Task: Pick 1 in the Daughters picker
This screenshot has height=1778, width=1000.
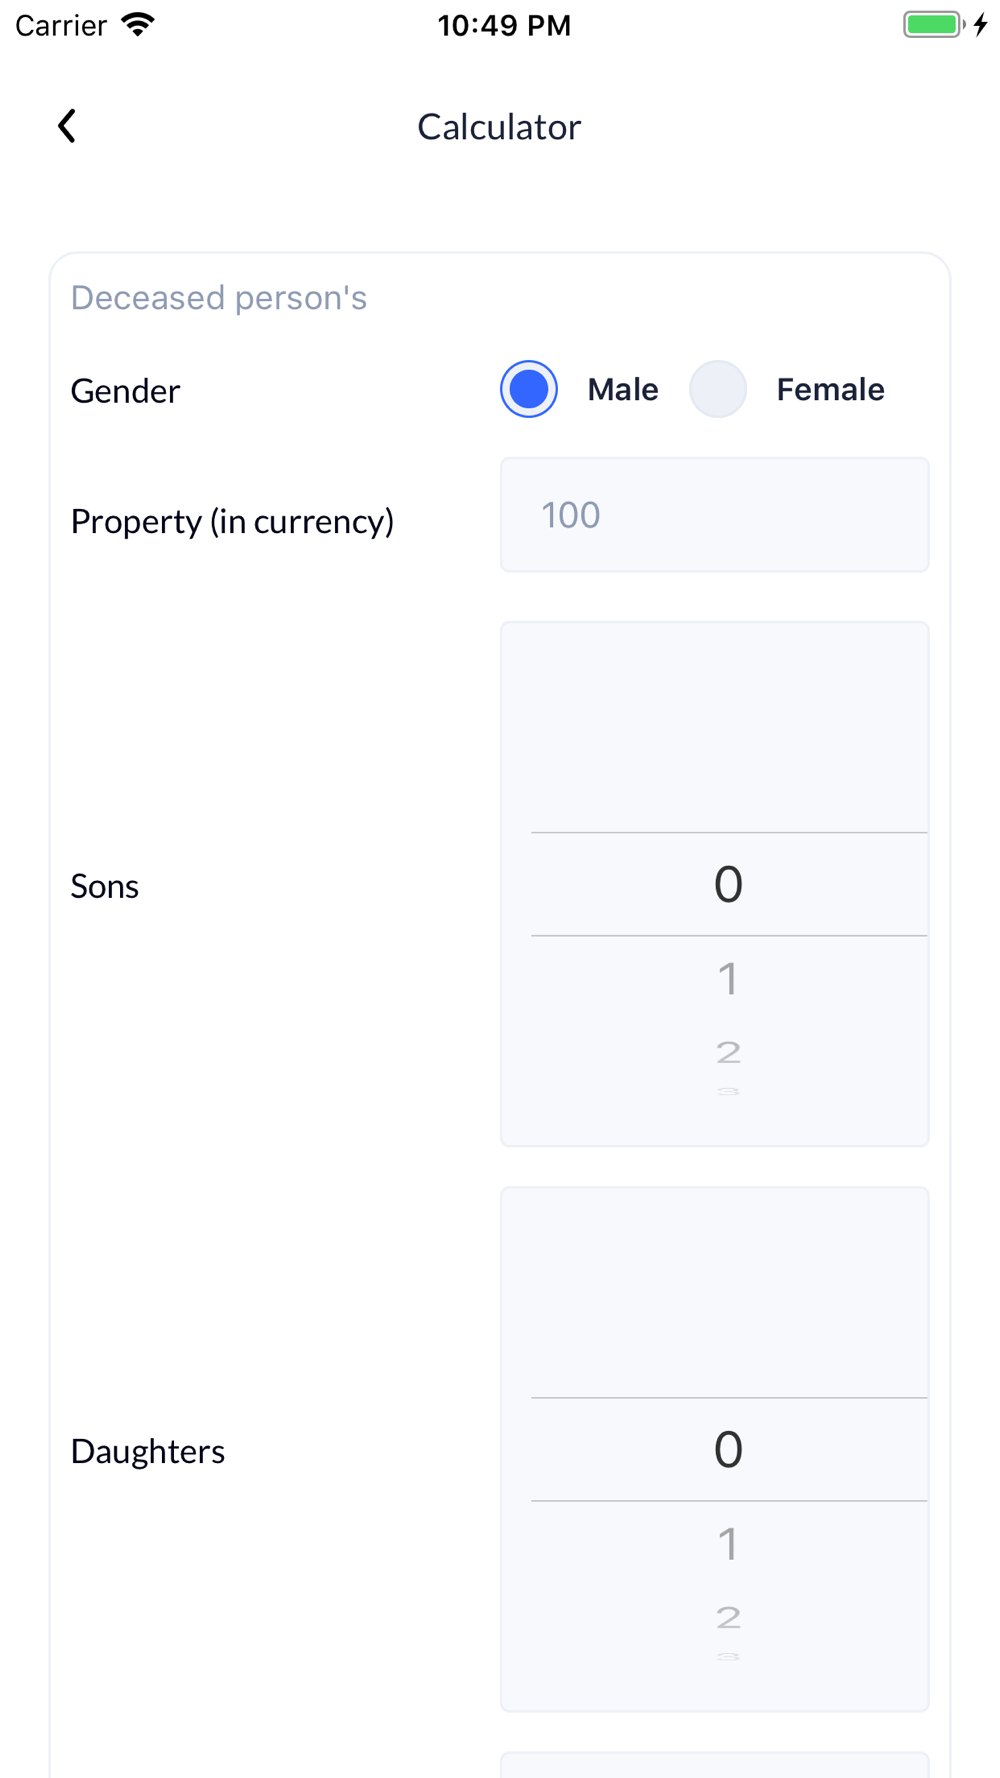Action: pyautogui.click(x=728, y=1543)
